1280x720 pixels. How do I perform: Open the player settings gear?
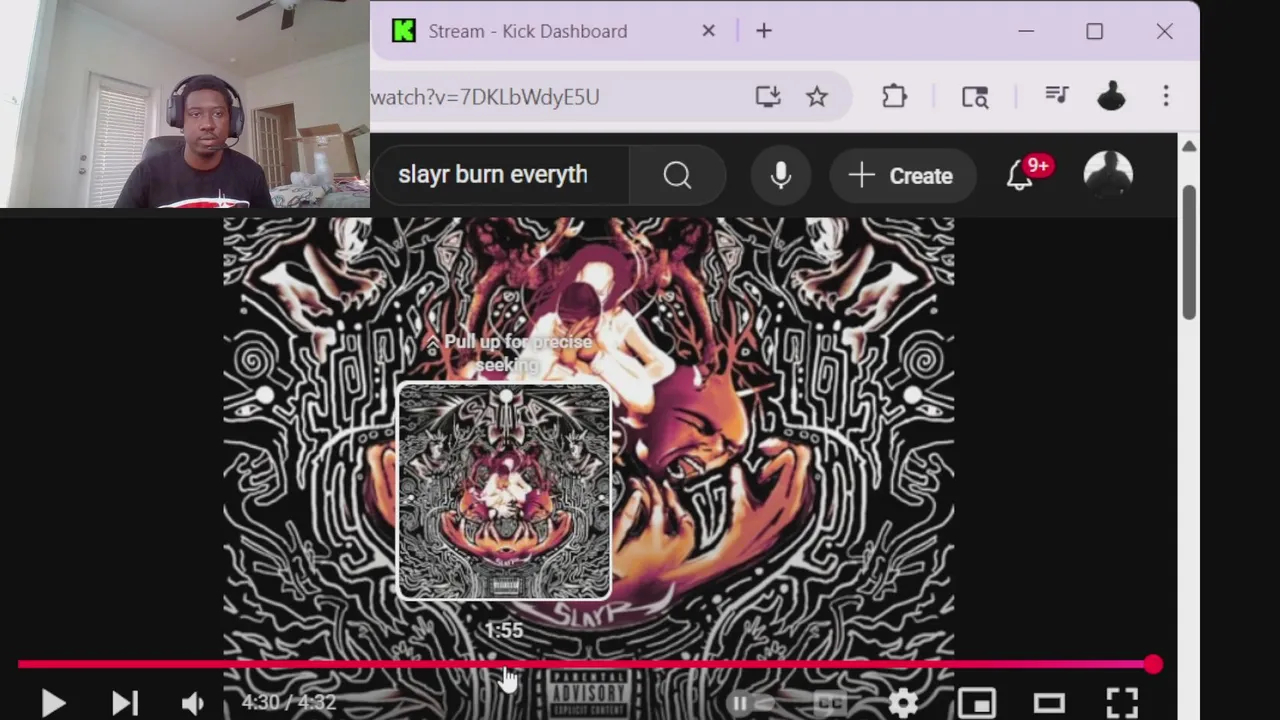click(903, 703)
